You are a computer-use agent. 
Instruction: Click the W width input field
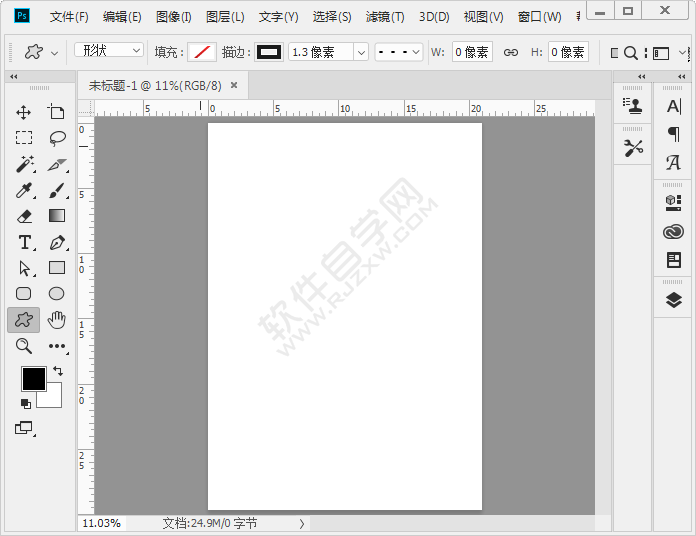pyautogui.click(x=471, y=52)
